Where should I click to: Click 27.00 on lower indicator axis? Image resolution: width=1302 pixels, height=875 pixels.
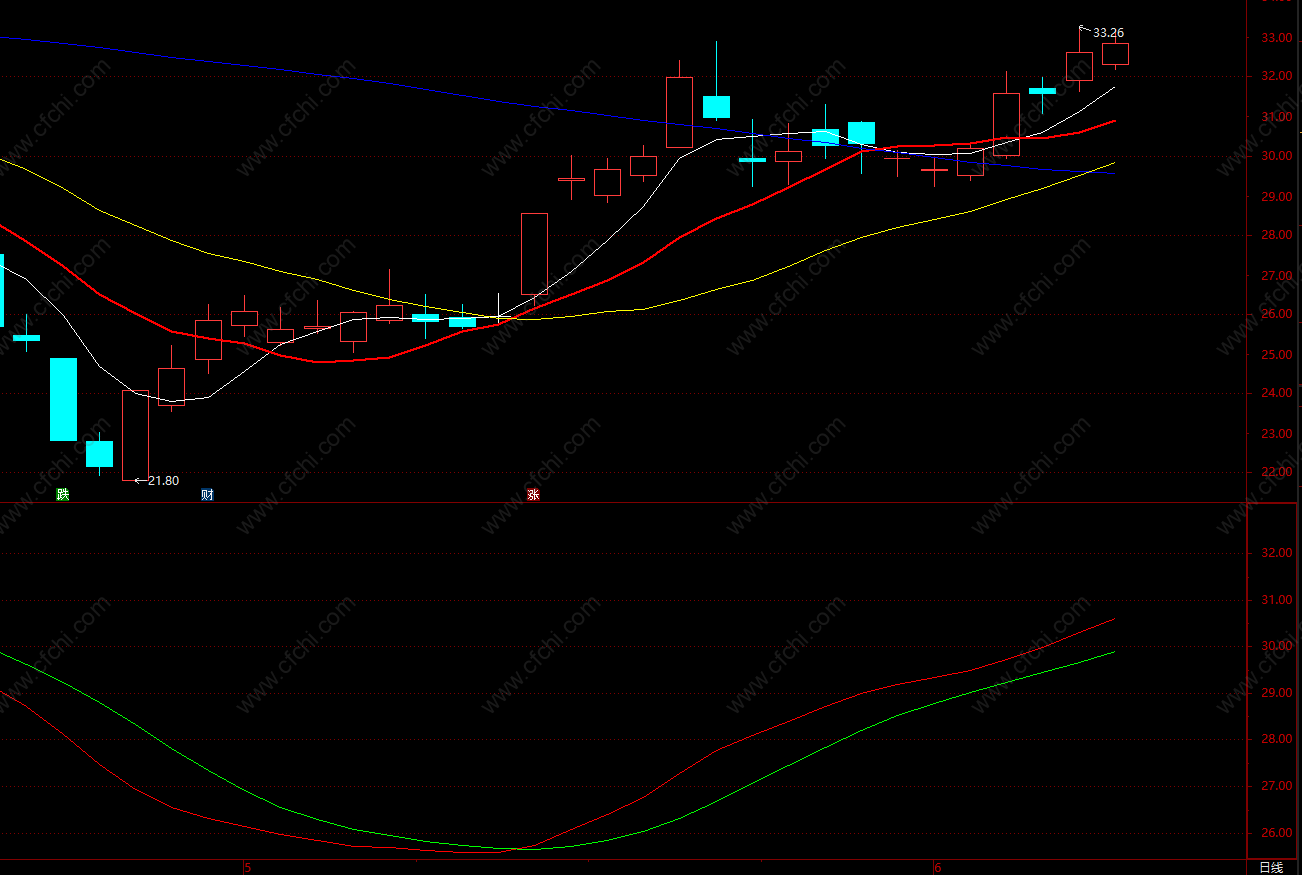click(1275, 786)
